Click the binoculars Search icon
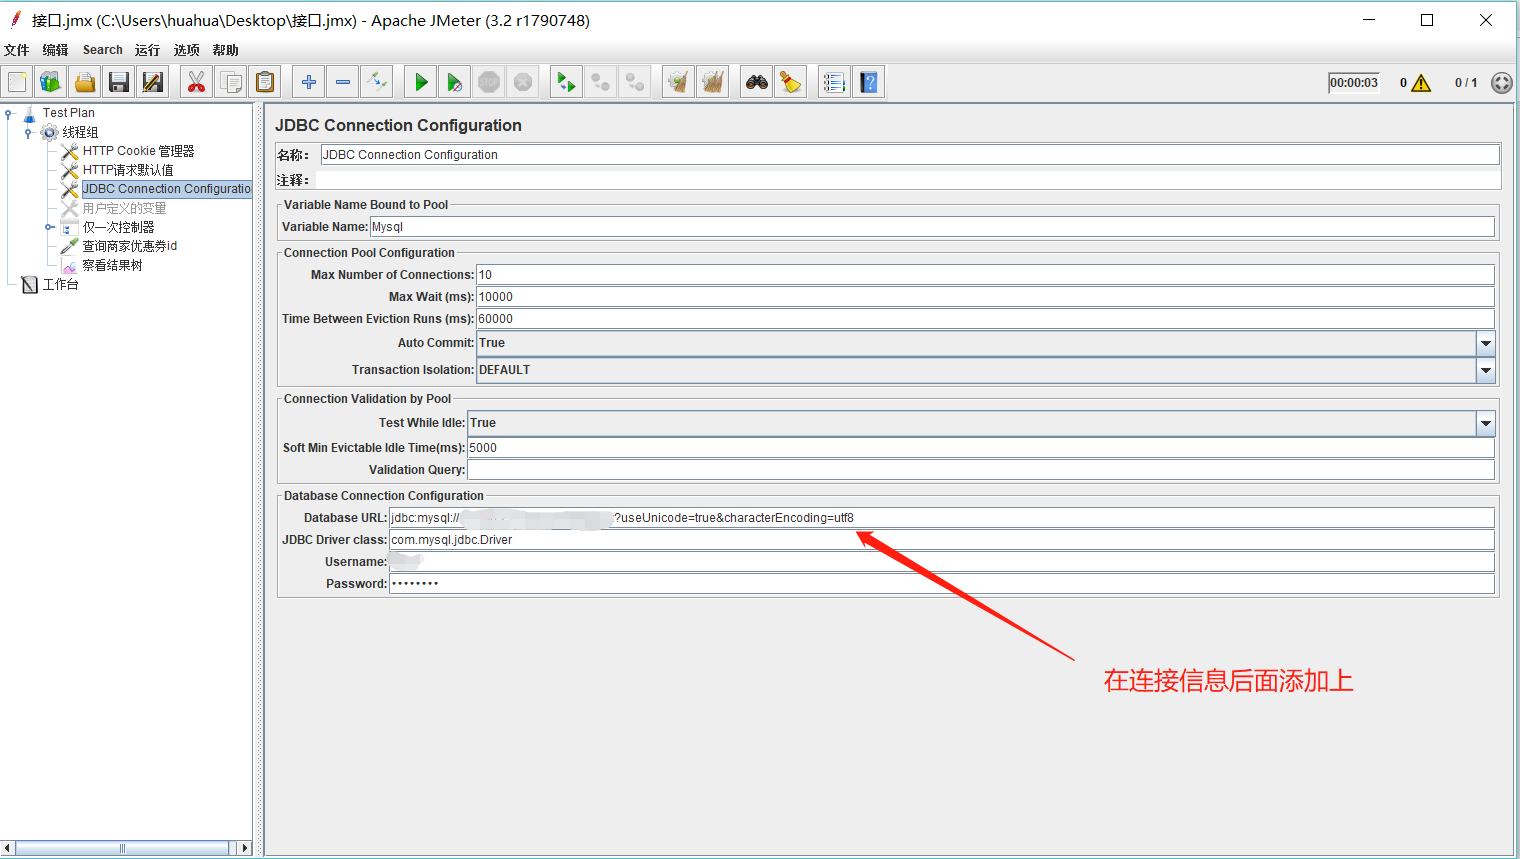The width and height of the screenshot is (1520, 859). click(x=757, y=82)
